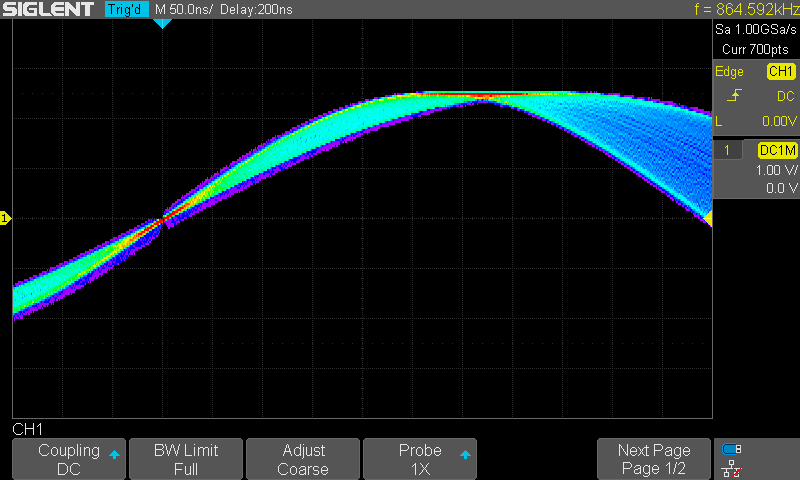Go to Next Page 1/2
Screen dimensions: 800x480
[654, 459]
